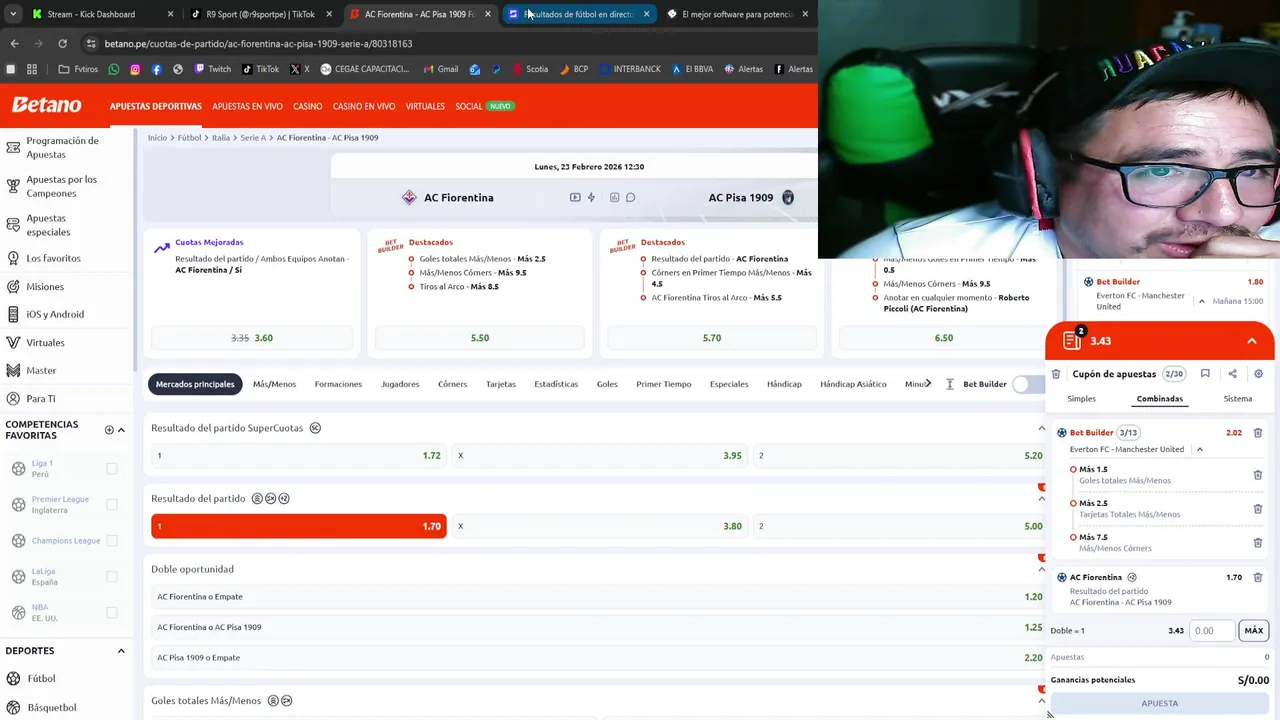Open Apuestas en Vivo menu
Viewport: 1280px width, 720px height.
[x=247, y=106]
